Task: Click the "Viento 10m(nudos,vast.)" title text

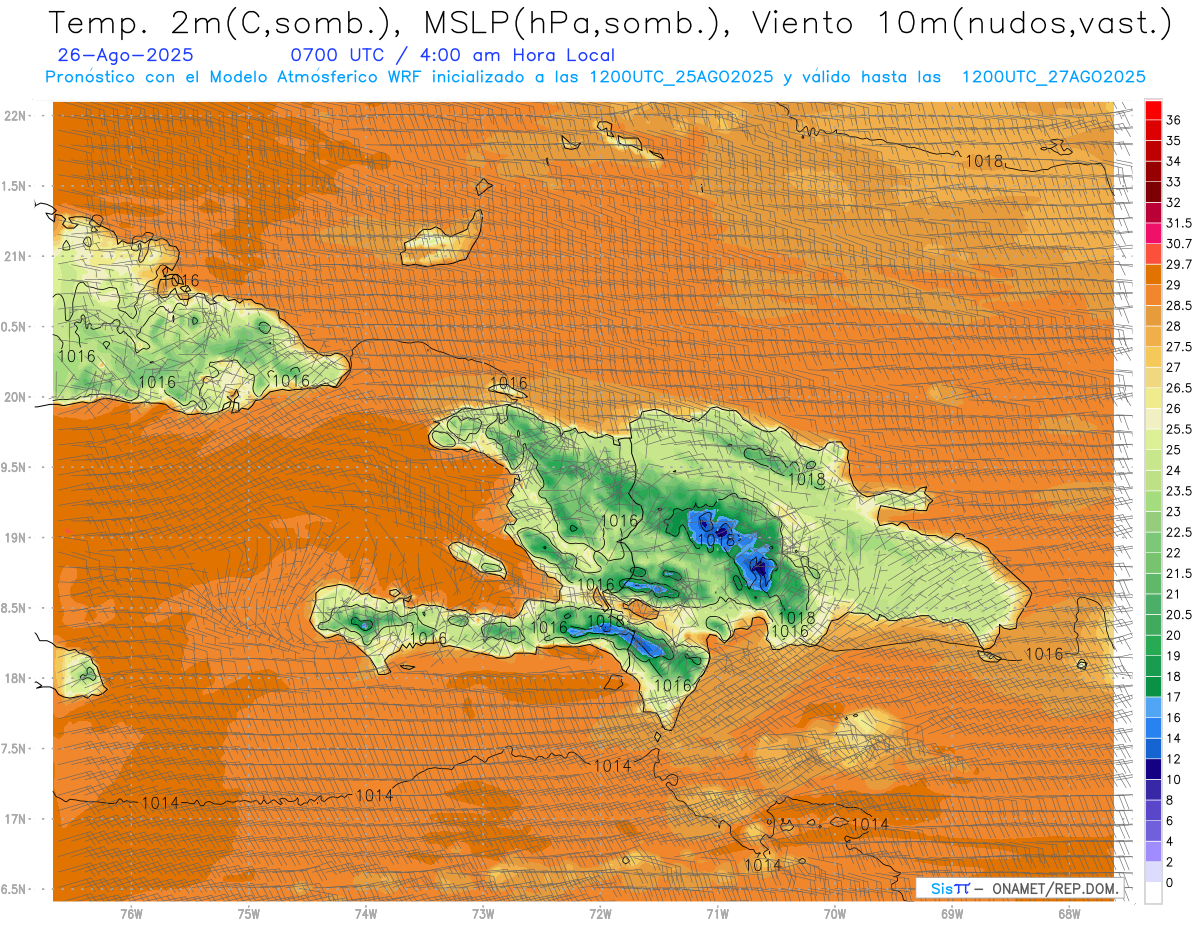Action: point(961,24)
